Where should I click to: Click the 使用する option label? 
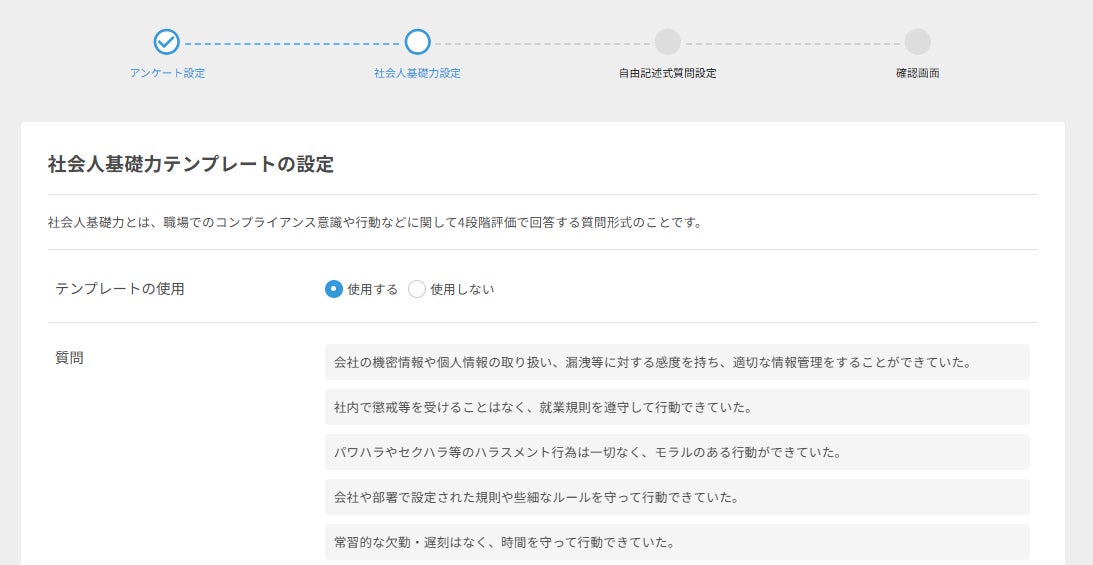(x=373, y=289)
